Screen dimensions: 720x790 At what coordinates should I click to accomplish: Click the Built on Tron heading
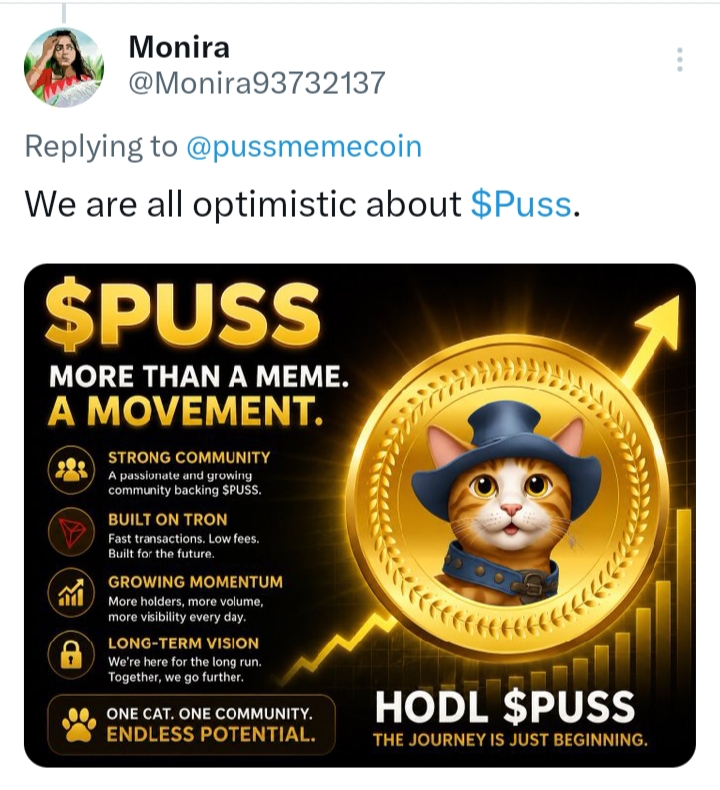168,520
